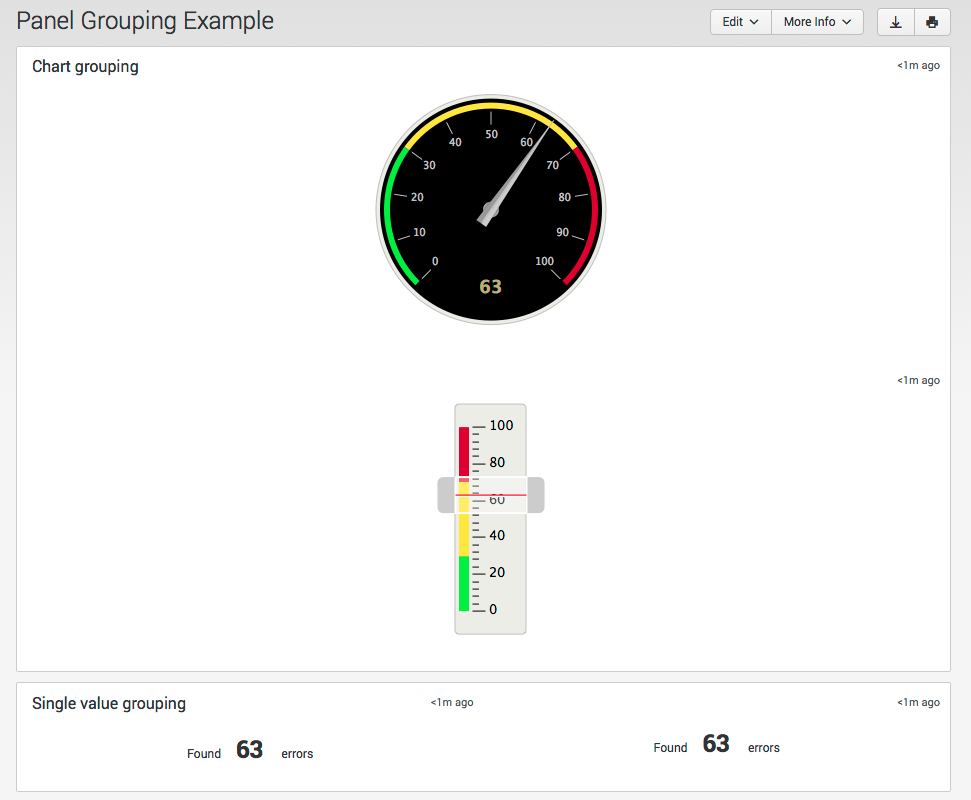Viewport: 971px width, 800px height.
Task: Click the 80 label on marker gauge
Action: (x=497, y=462)
